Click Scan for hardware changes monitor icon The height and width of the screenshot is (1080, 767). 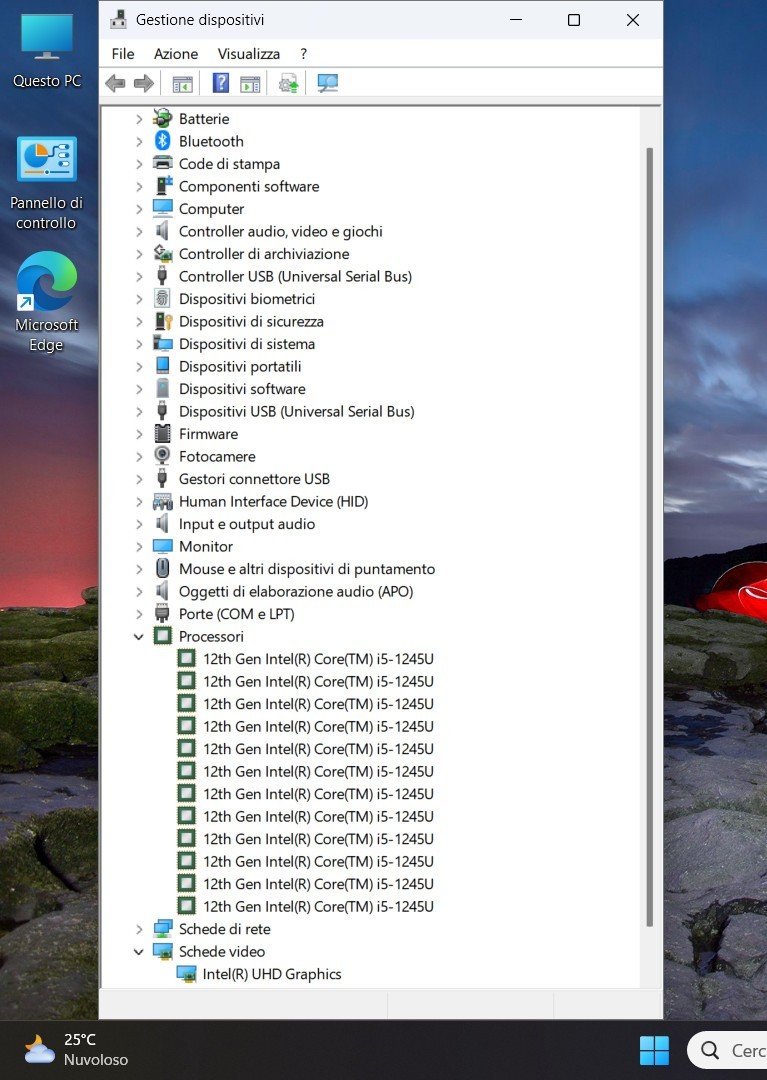327,84
